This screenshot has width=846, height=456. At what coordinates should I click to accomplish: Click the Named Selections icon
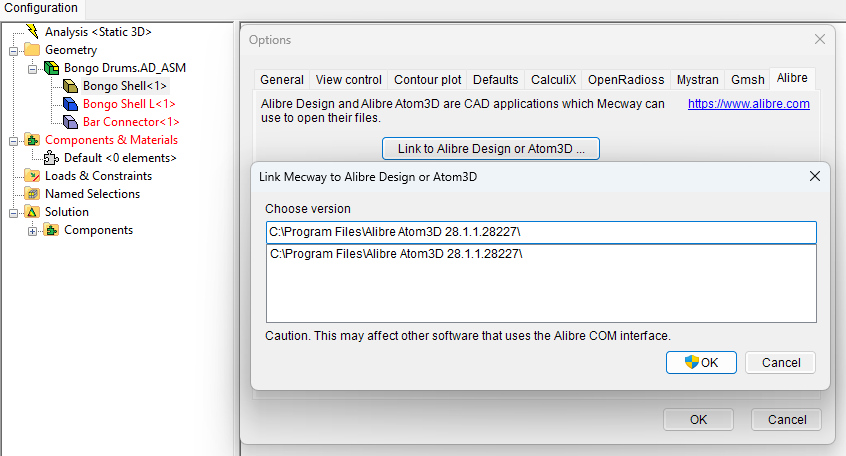(x=32, y=194)
